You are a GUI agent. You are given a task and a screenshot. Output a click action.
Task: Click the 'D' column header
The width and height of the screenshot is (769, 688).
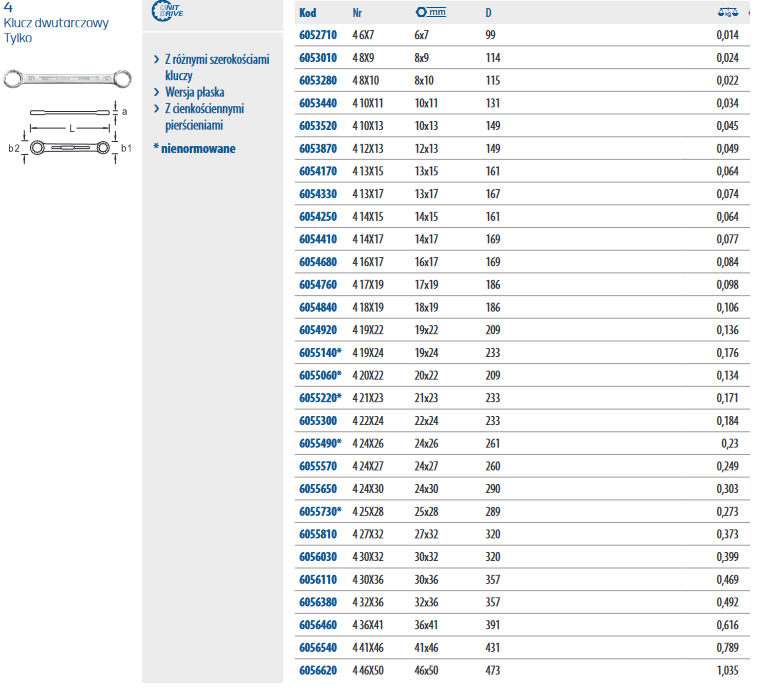pos(488,14)
